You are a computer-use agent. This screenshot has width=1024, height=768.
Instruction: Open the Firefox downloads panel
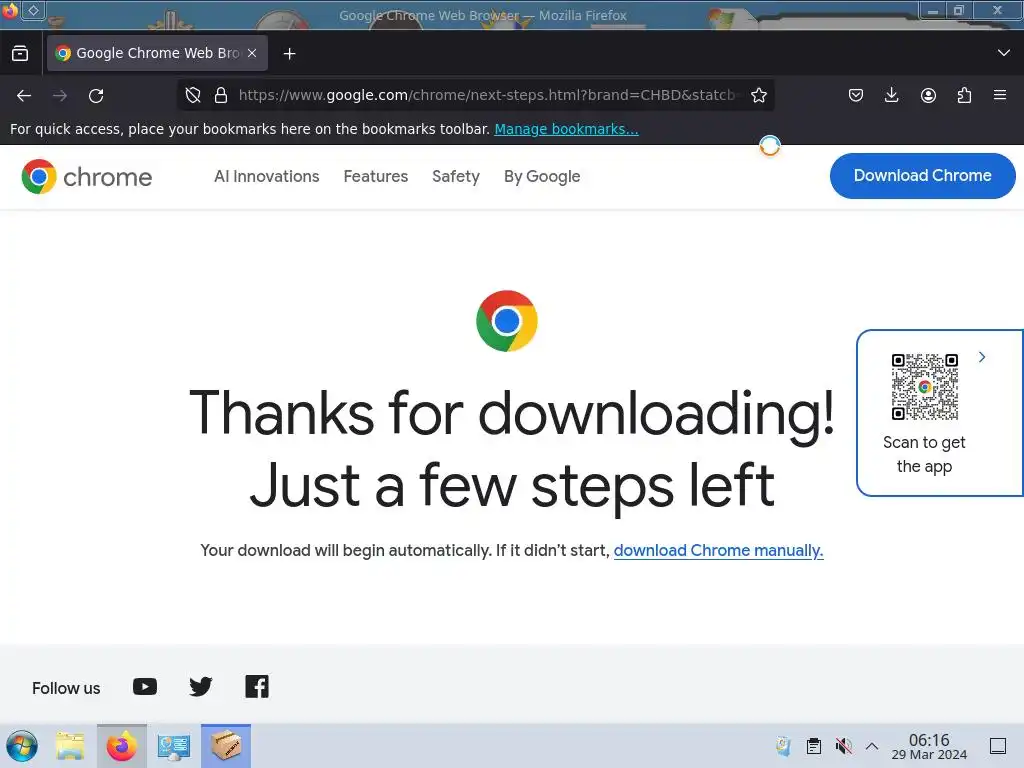point(891,95)
